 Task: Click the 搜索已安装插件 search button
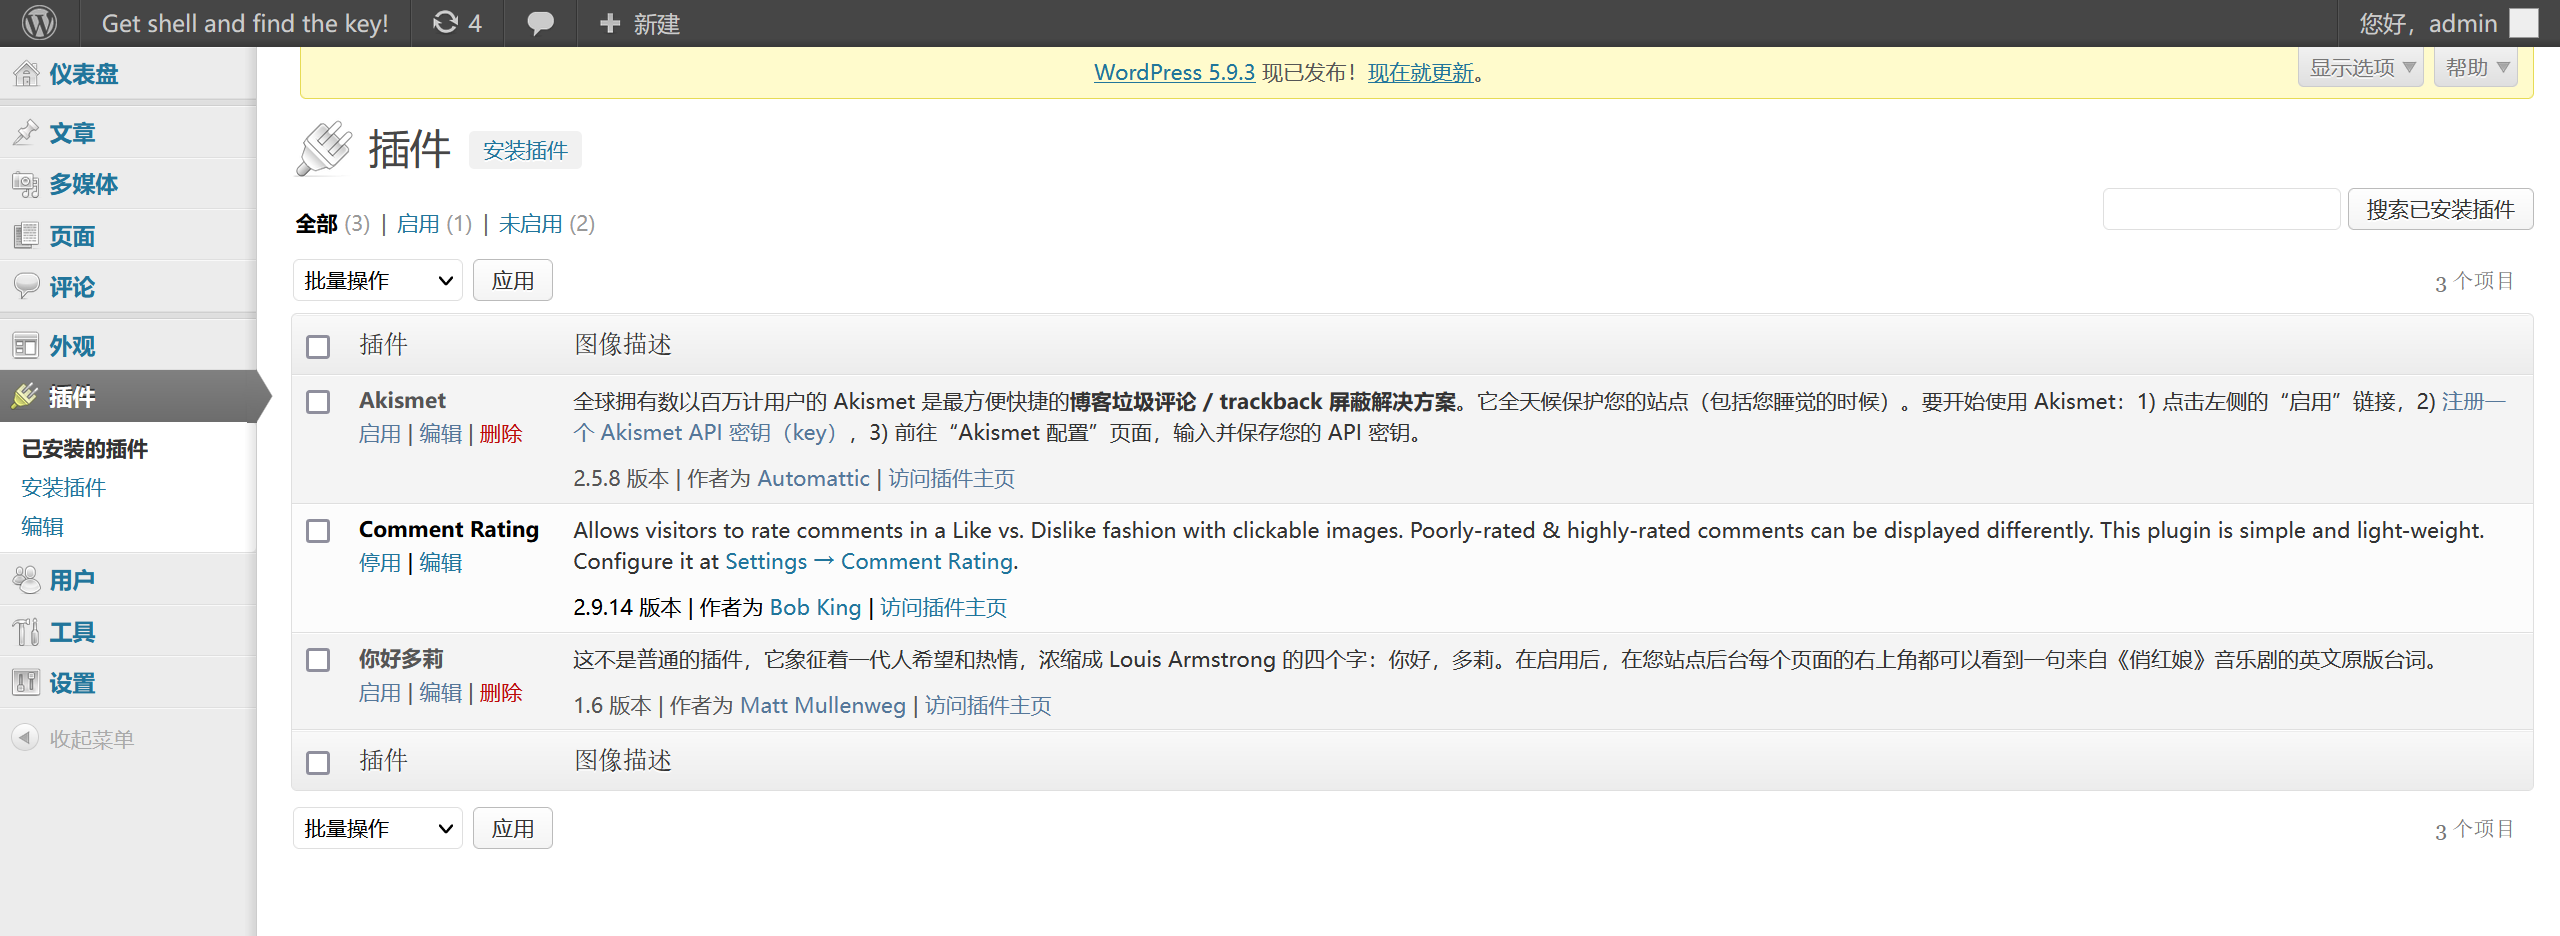tap(2440, 209)
